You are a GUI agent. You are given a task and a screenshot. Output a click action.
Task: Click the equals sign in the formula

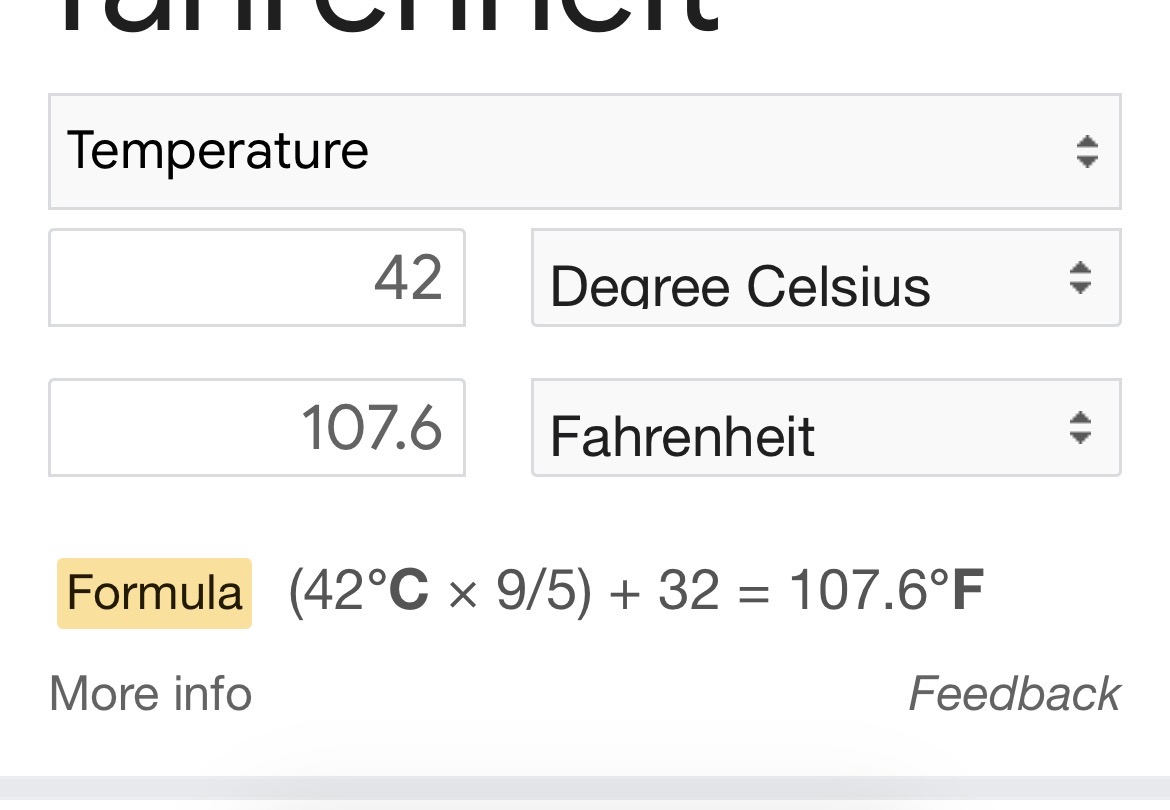pyautogui.click(x=753, y=592)
